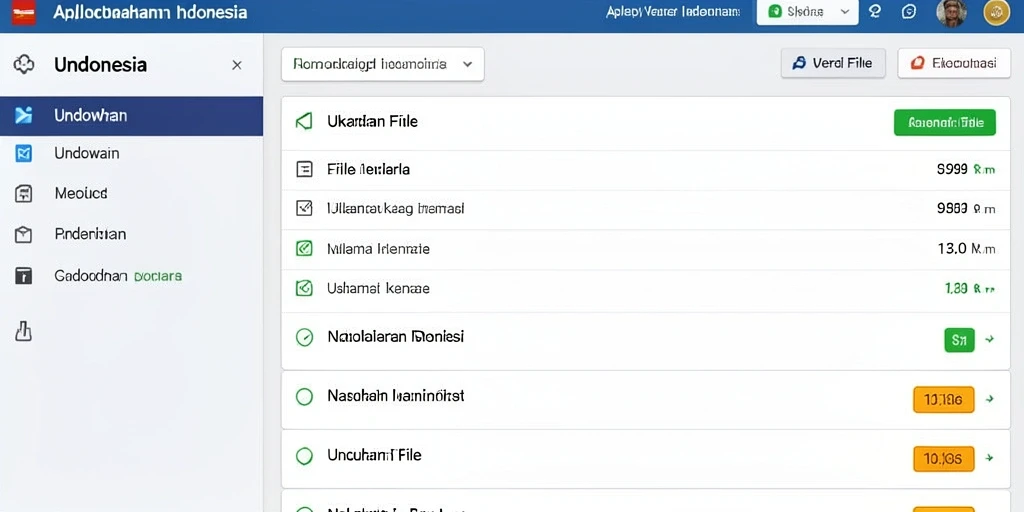Open the user profile avatar photo
Screen dimensions: 1024x512
pyautogui.click(x=951, y=12)
